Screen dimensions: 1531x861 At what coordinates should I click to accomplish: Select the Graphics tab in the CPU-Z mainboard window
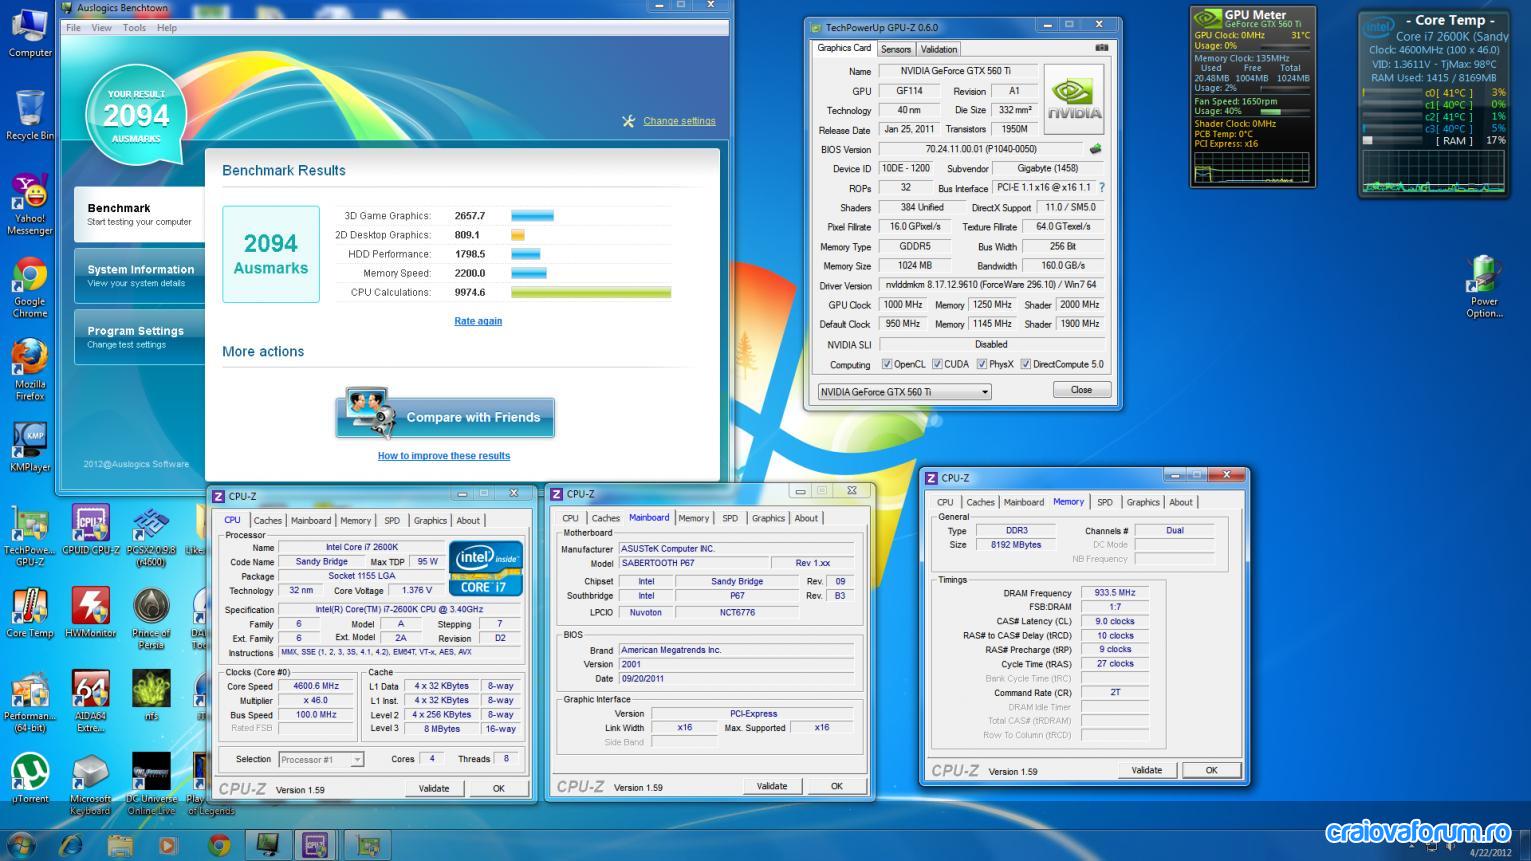coord(768,518)
